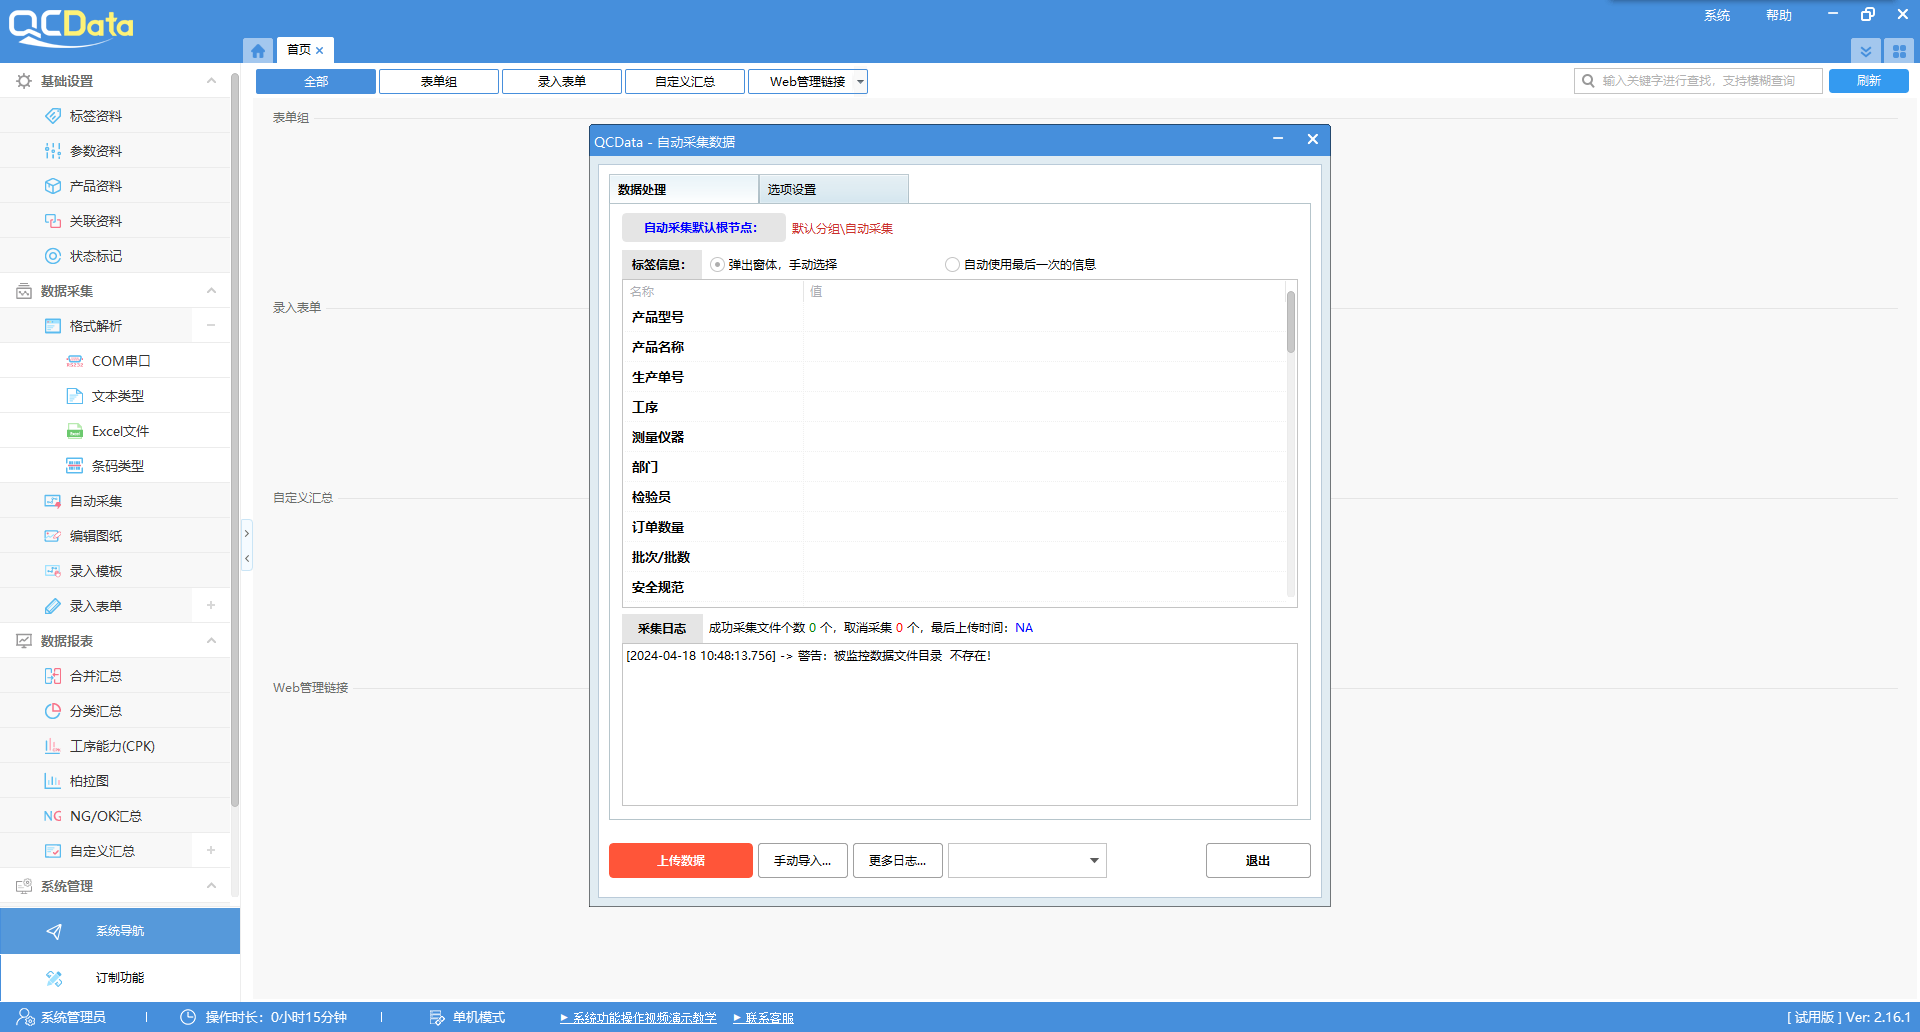Open the COM串口 format parser
The height and width of the screenshot is (1032, 1920).
click(x=119, y=360)
